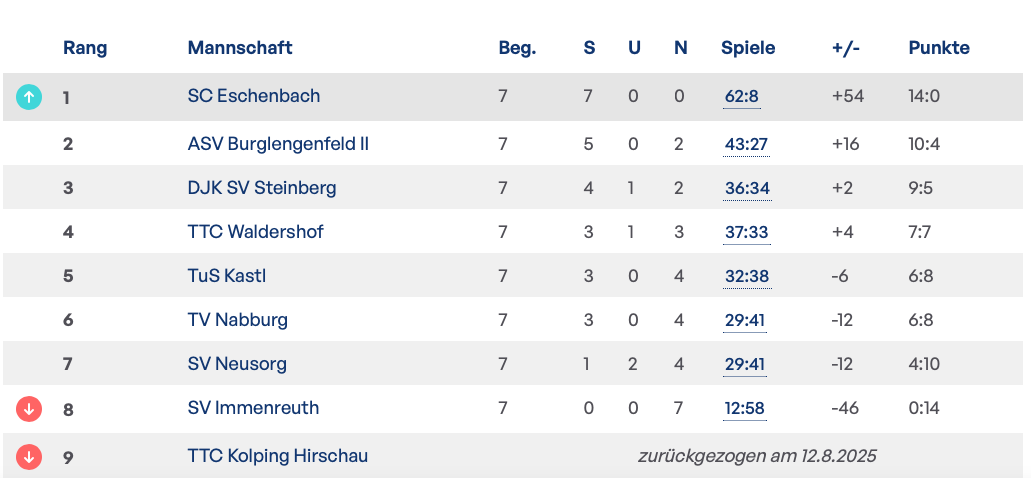This screenshot has height=478, width=1031.
Task: Click the Punkte column header
Action: pyautogui.click(x=939, y=48)
